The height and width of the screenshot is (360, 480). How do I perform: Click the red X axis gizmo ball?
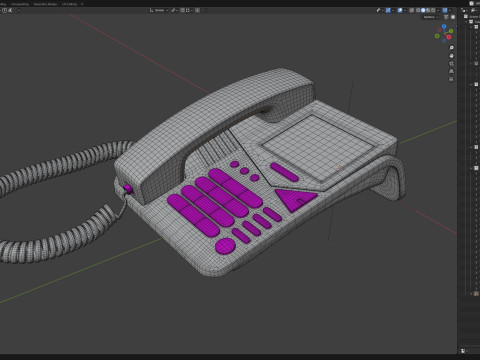pyautogui.click(x=449, y=37)
